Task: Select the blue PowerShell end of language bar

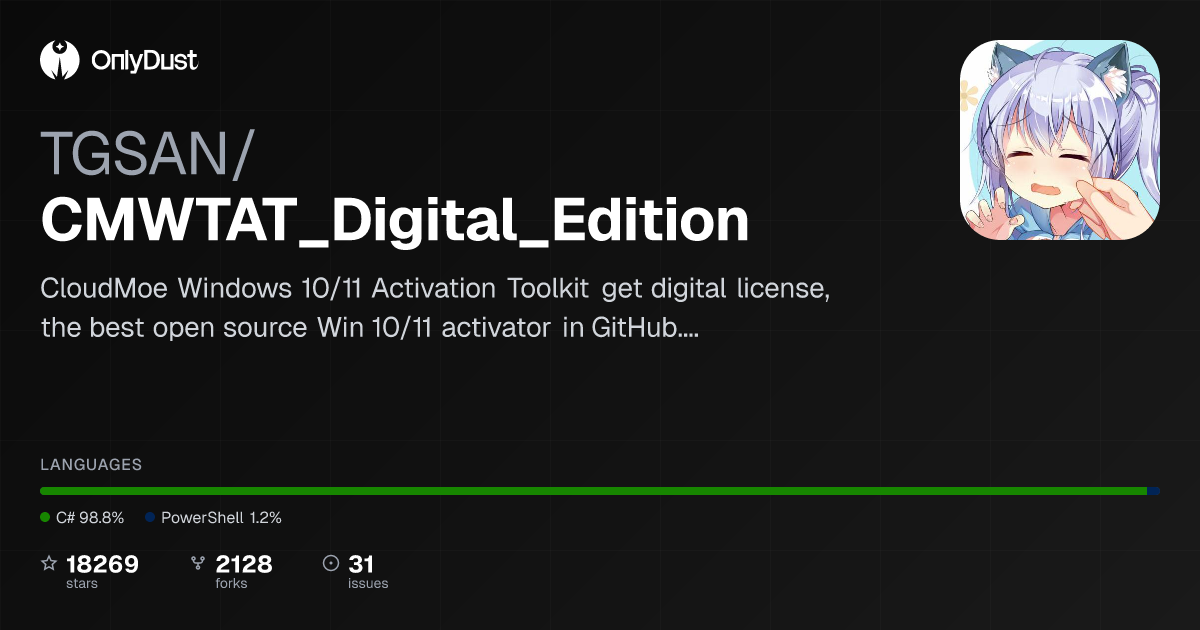Action: [x=1154, y=491]
